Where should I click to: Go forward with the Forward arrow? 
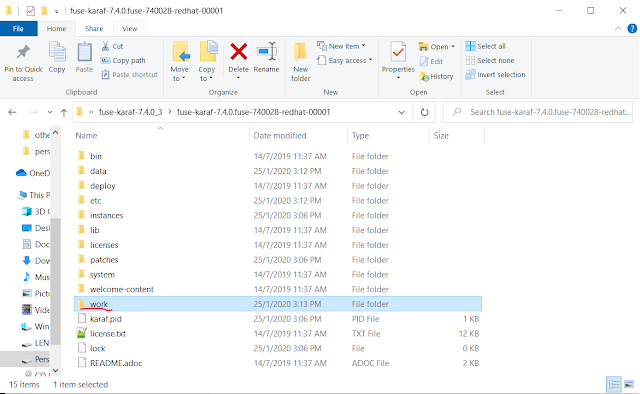point(33,112)
